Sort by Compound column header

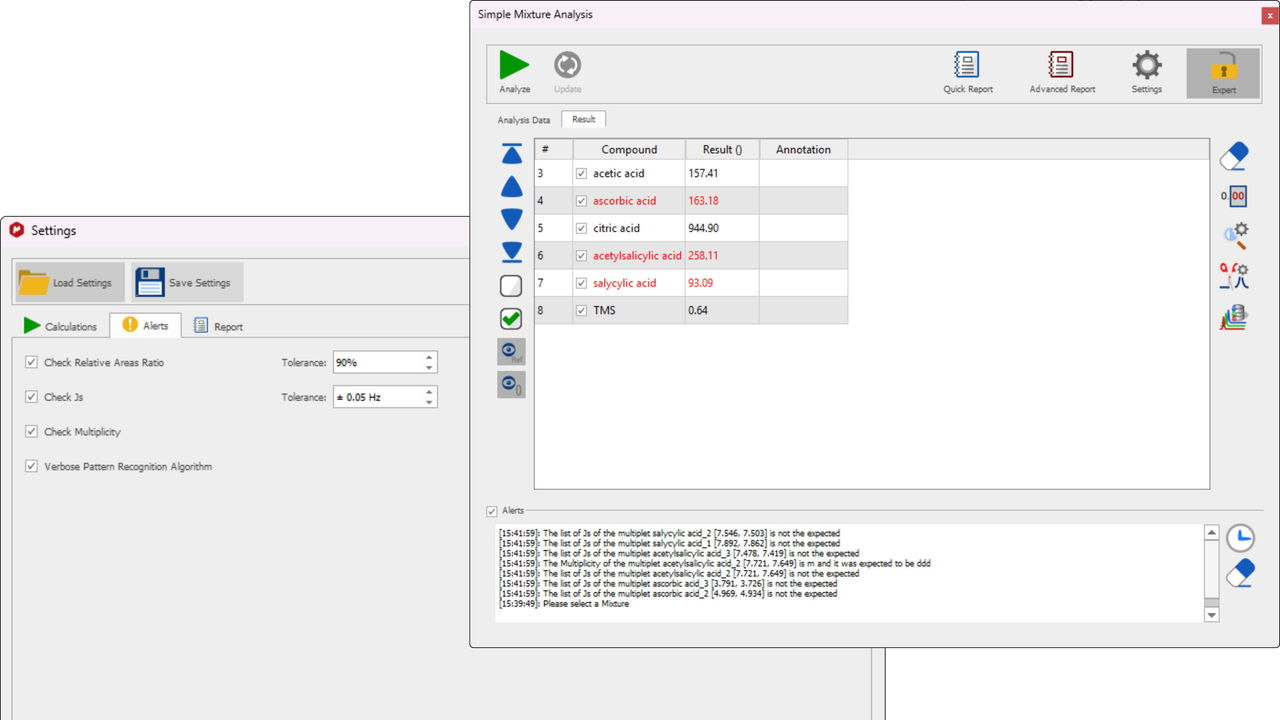tap(629, 149)
